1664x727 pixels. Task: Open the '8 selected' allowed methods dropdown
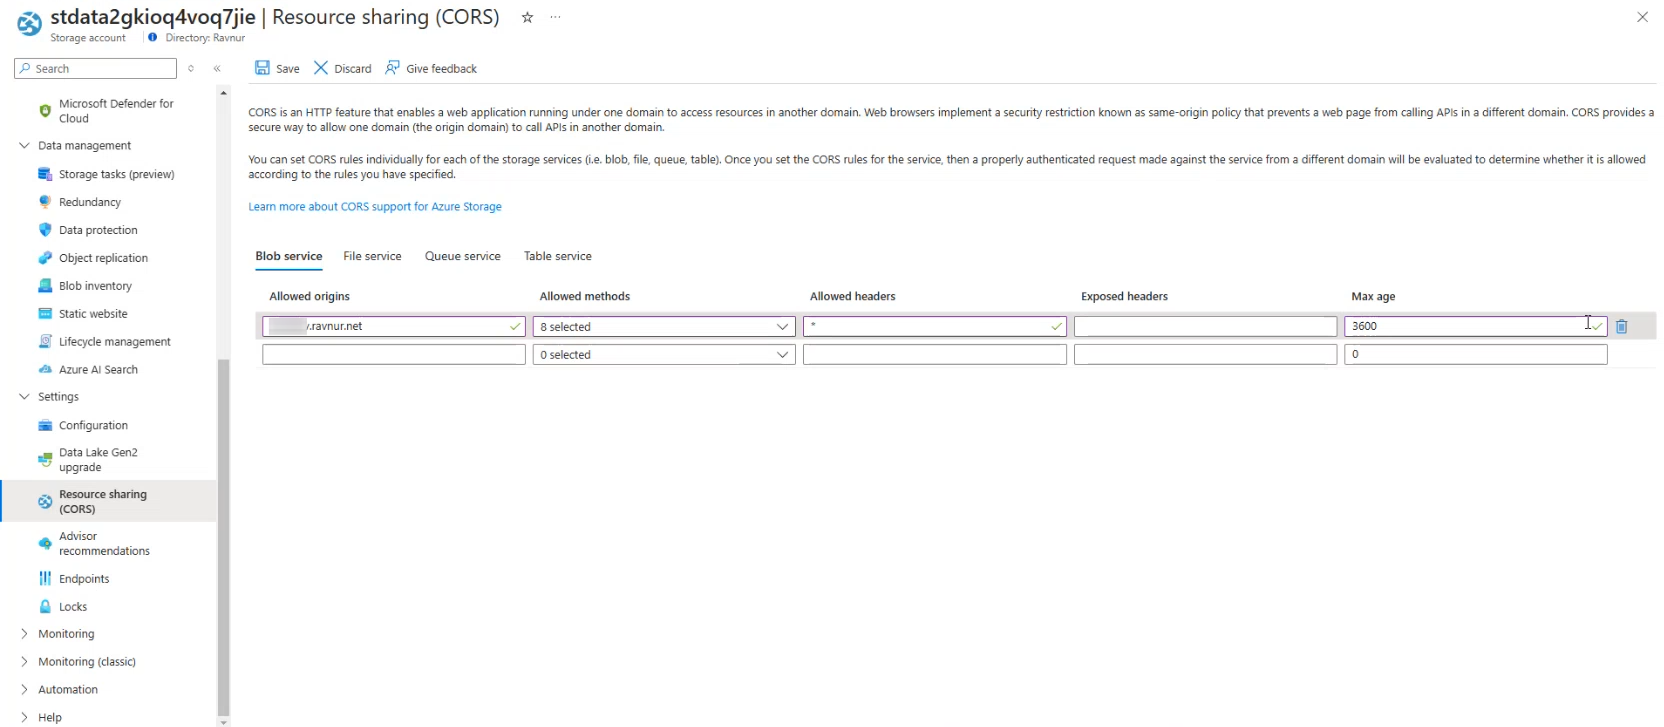pyautogui.click(x=664, y=327)
